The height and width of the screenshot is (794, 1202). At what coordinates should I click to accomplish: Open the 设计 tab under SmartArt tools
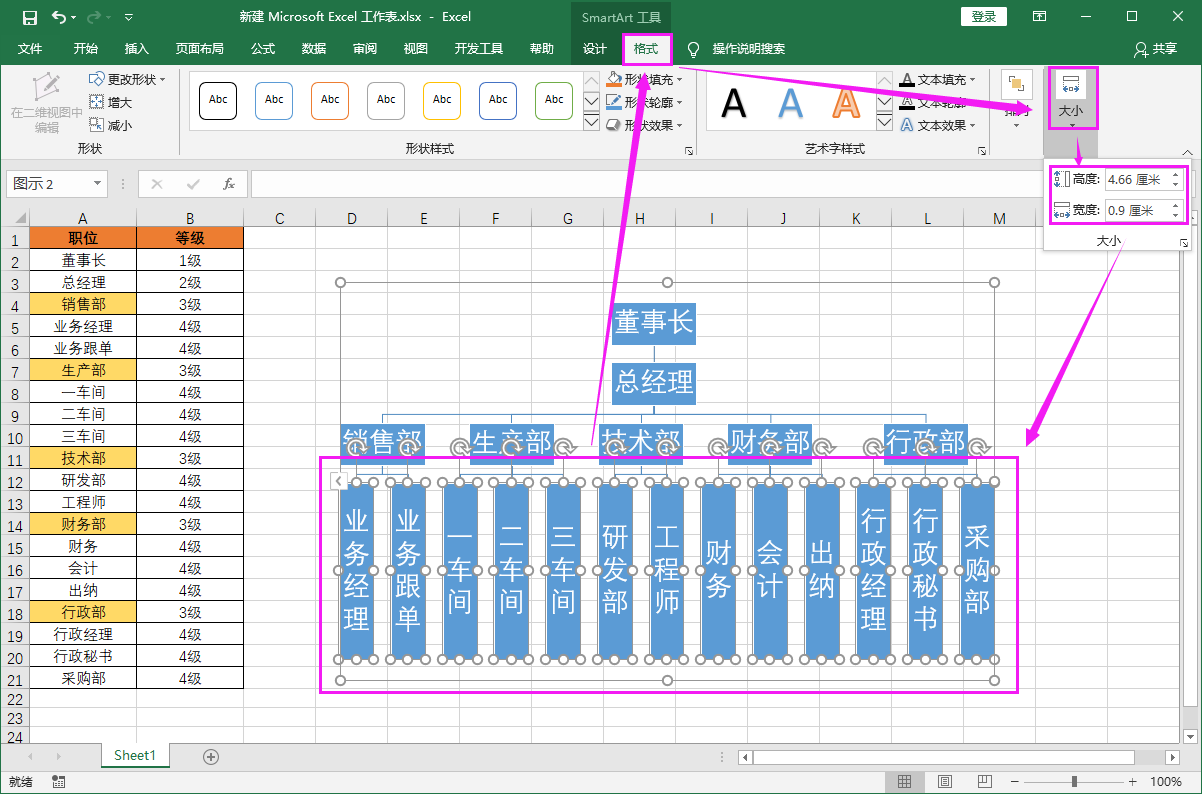595,49
